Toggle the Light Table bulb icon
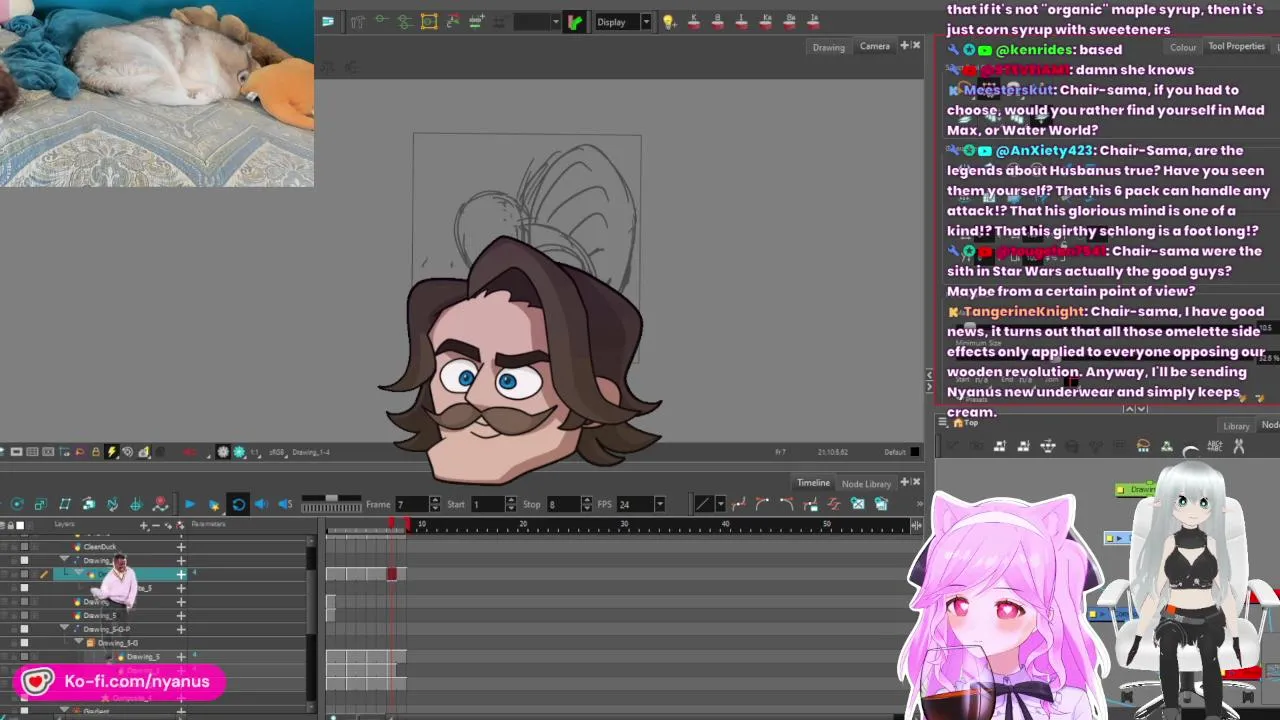1280x720 pixels. pyautogui.click(x=668, y=21)
